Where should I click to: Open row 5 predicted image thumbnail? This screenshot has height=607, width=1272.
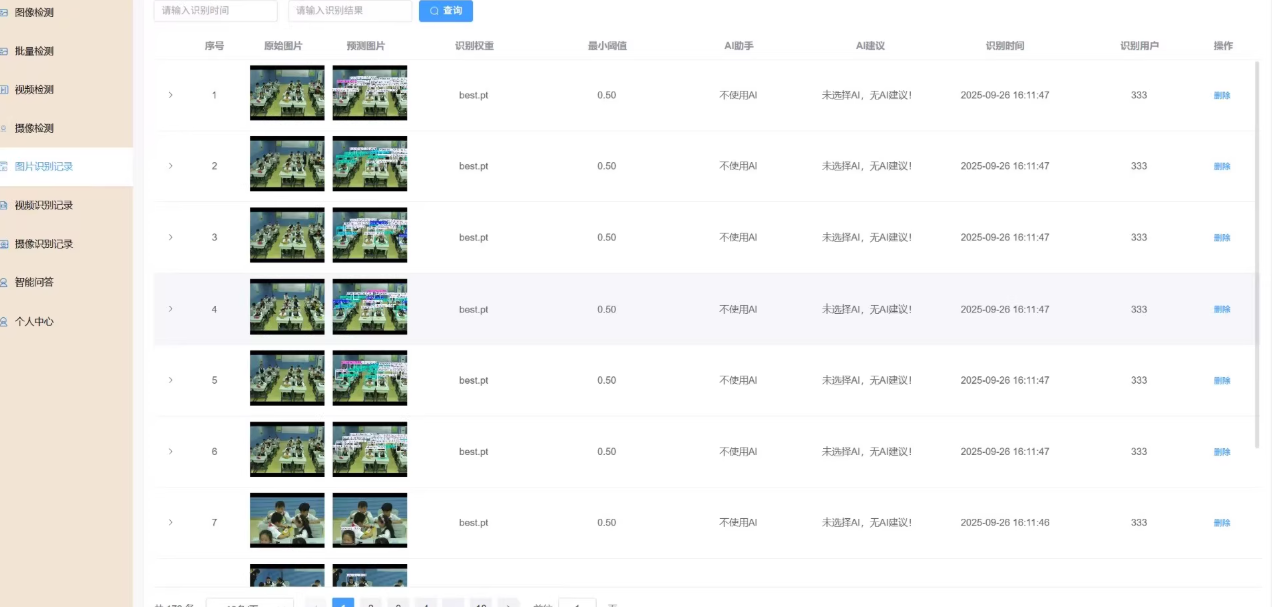click(370, 378)
